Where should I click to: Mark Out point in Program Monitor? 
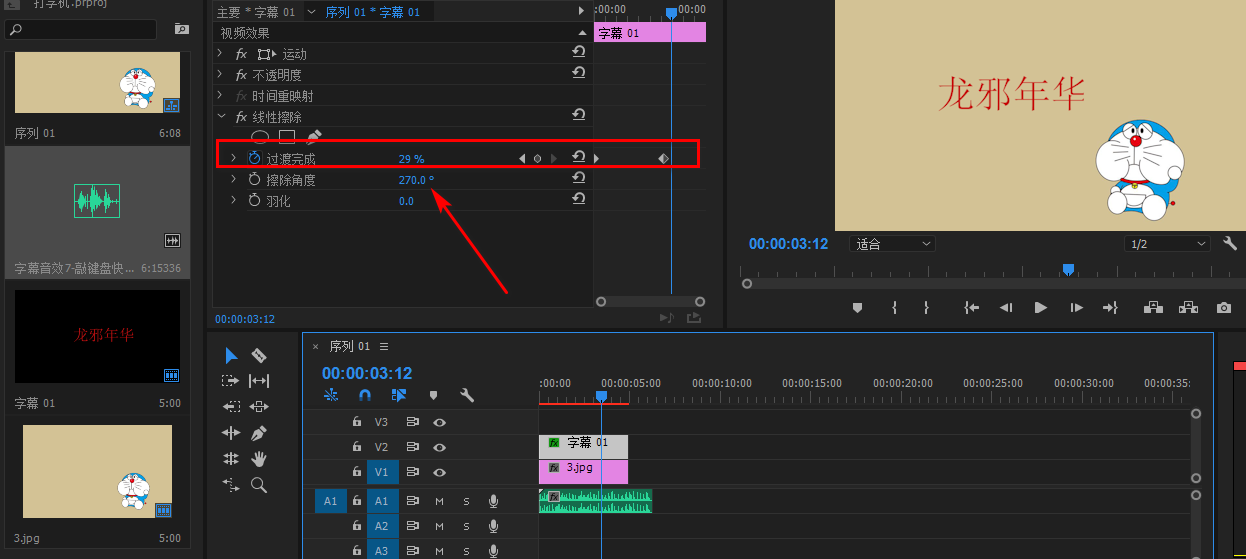(927, 308)
